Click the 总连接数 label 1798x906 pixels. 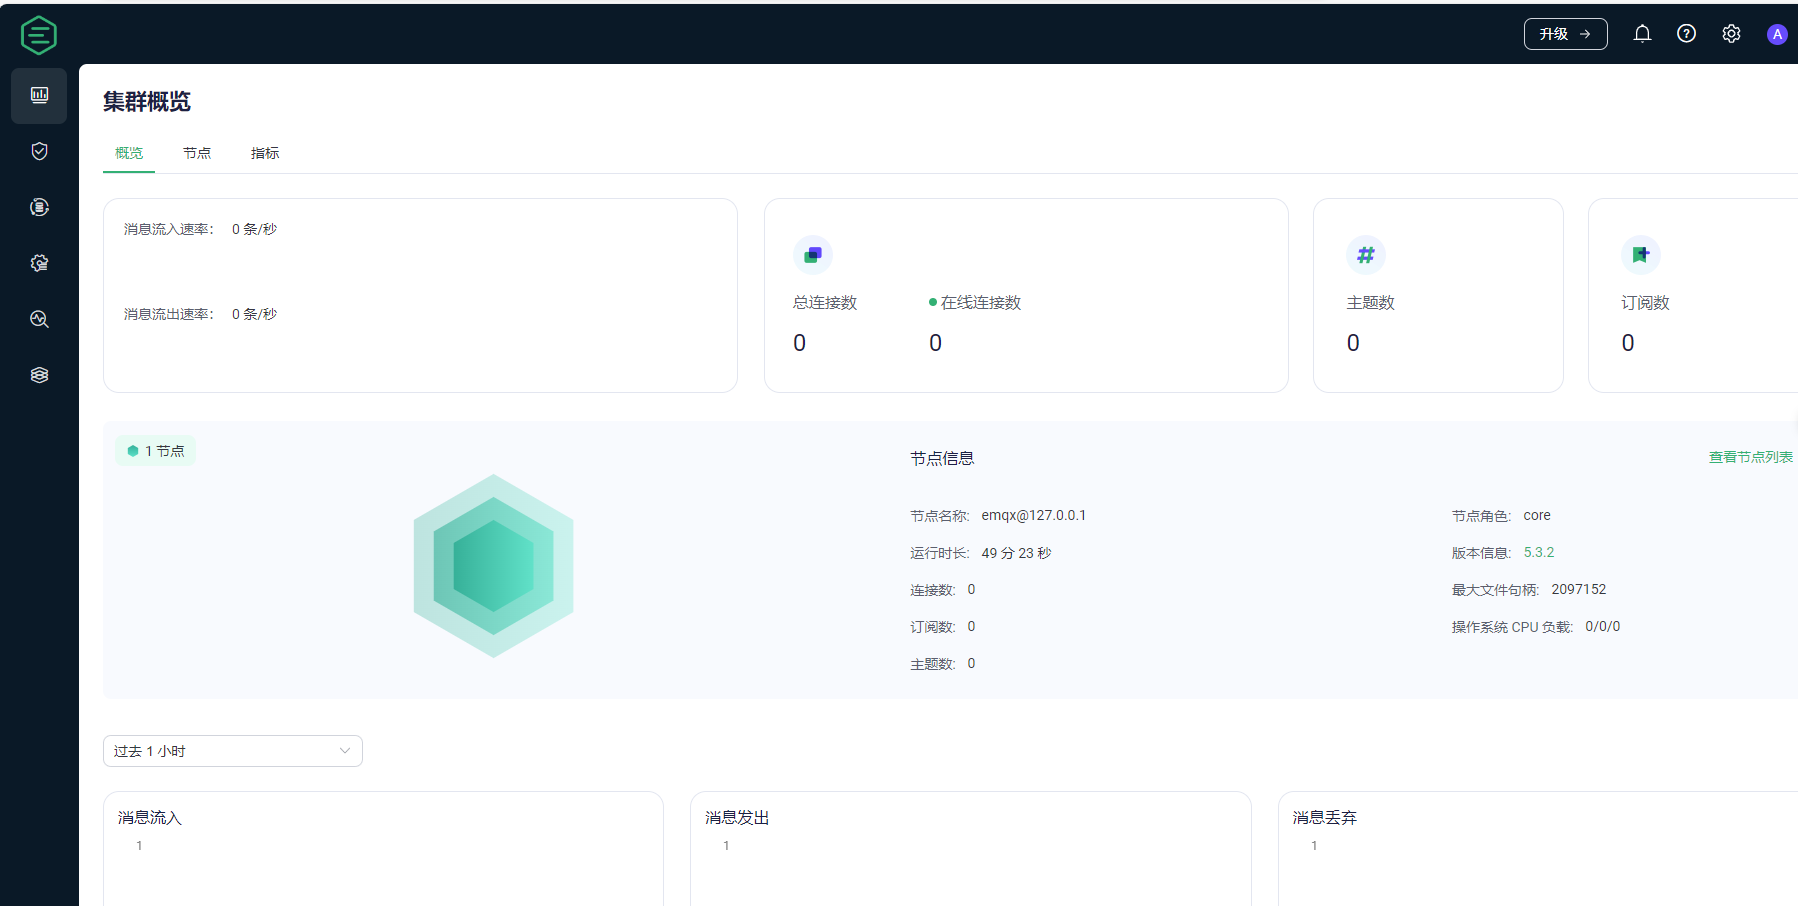pyautogui.click(x=825, y=303)
